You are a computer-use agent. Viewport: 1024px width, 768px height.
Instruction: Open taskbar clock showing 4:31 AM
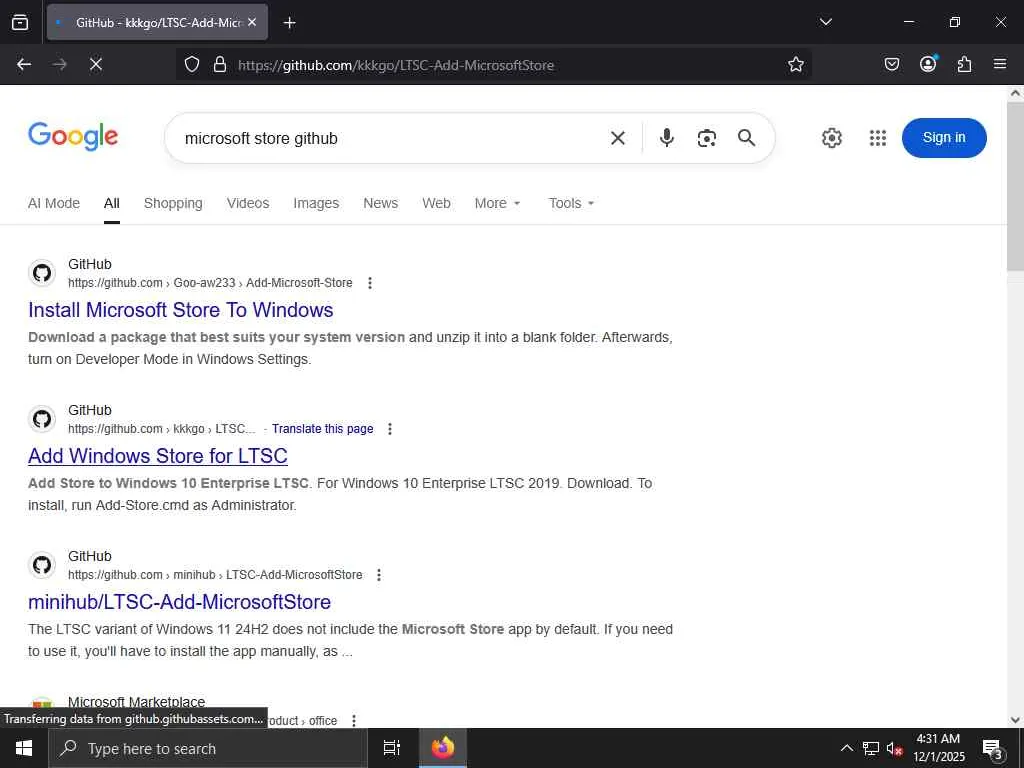point(938,748)
